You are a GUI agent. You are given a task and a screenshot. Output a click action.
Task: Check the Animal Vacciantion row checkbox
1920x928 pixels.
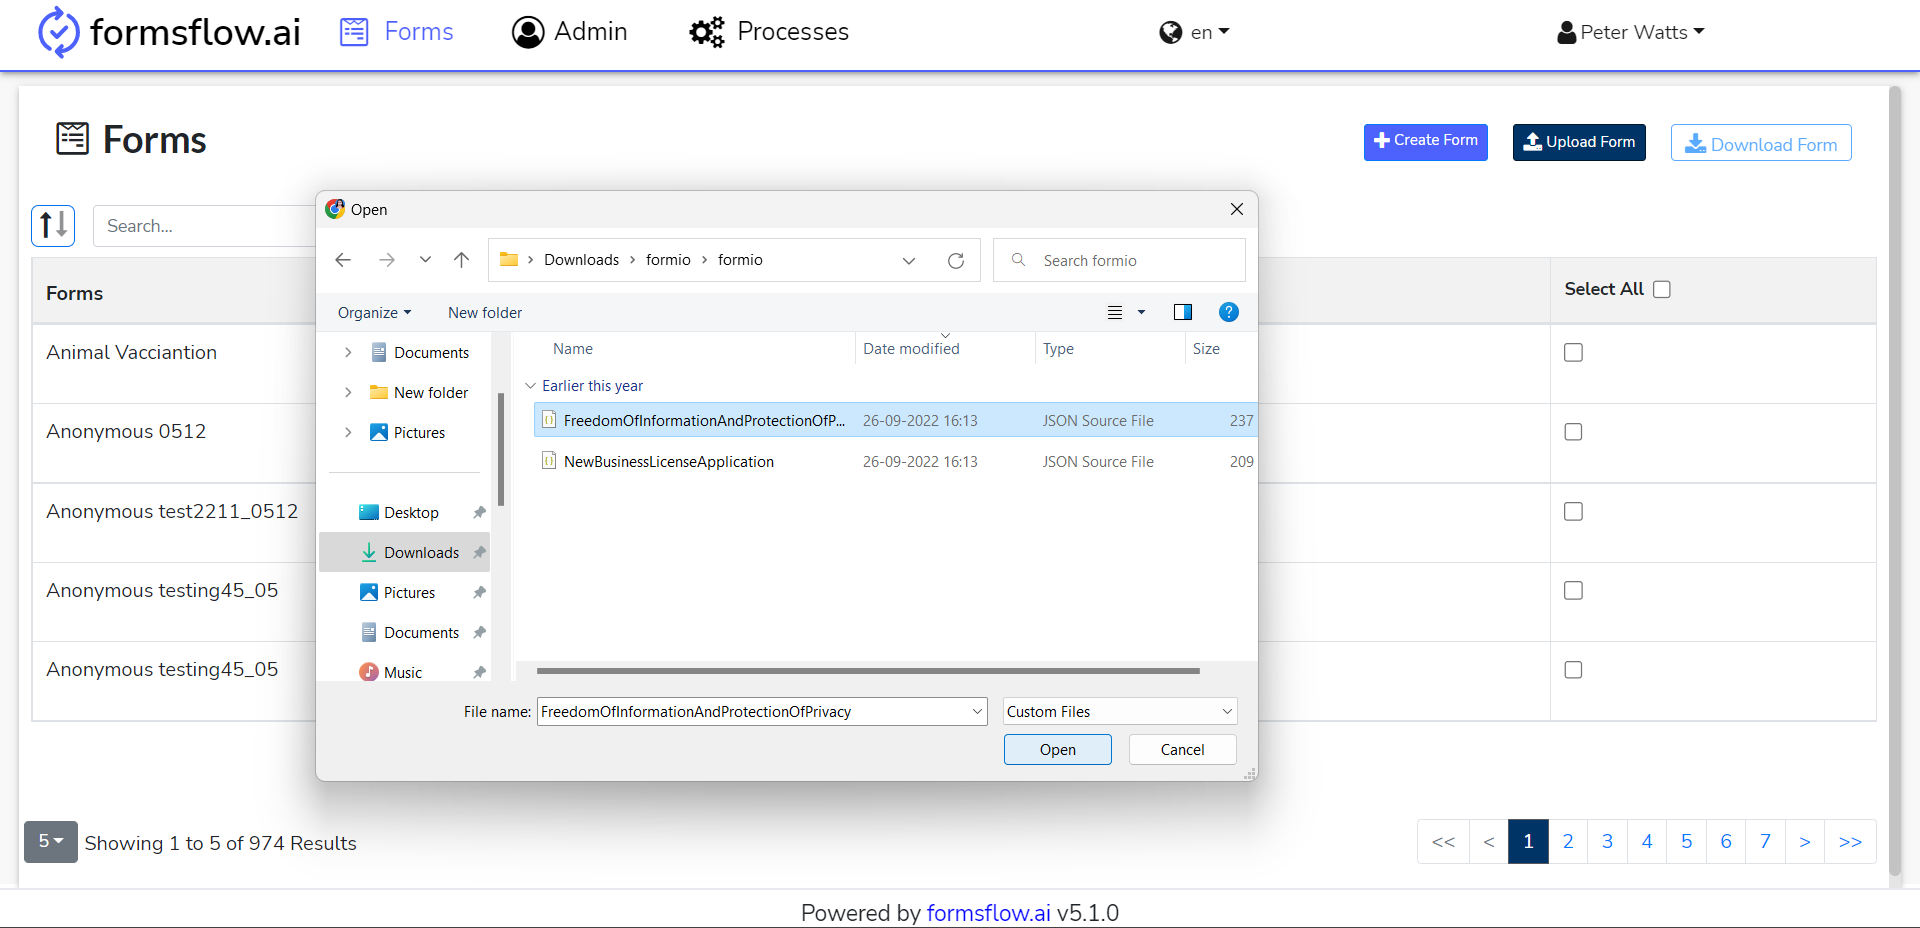[1573, 352]
